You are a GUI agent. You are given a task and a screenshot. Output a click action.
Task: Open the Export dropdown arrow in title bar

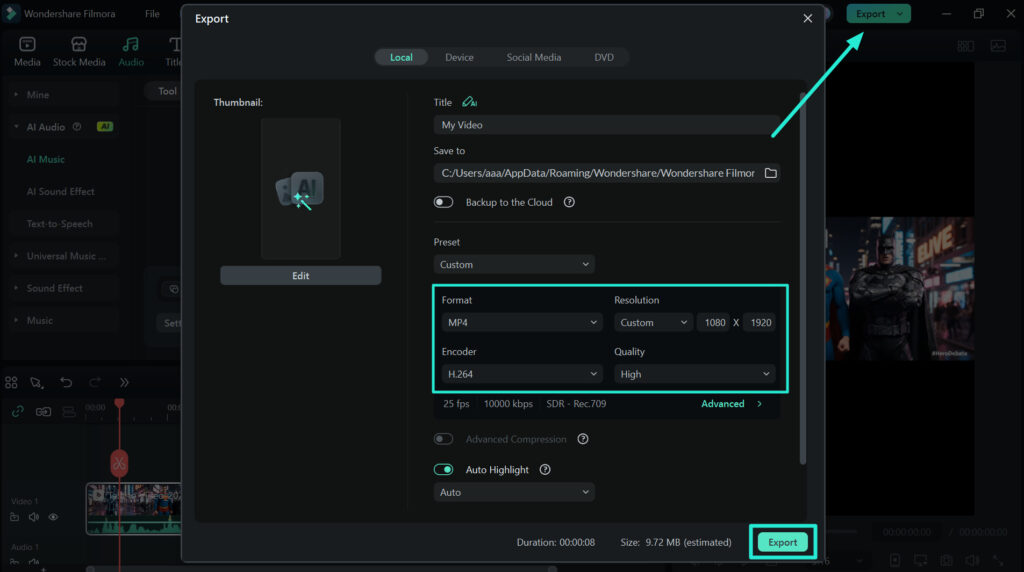(900, 14)
